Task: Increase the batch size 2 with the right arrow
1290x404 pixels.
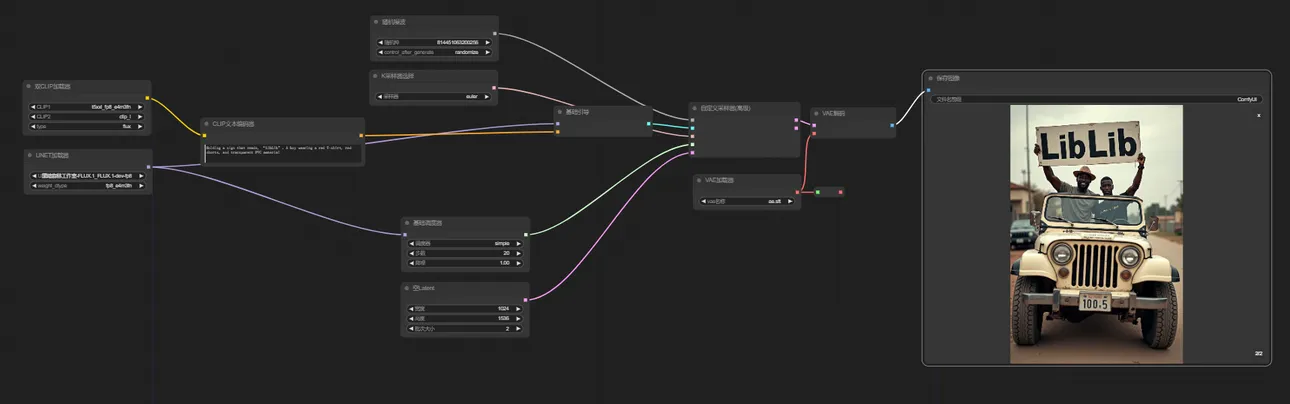Action: pos(518,328)
